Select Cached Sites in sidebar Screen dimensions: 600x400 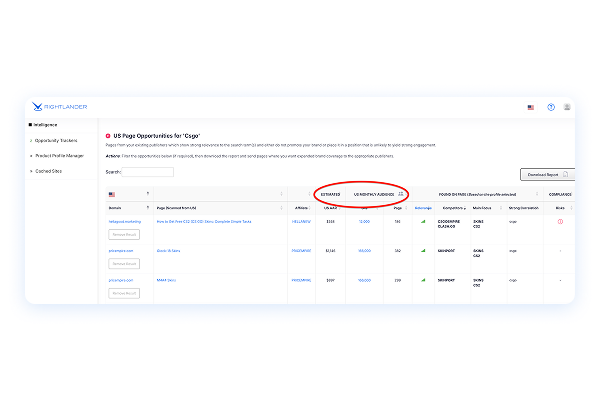[x=48, y=171]
